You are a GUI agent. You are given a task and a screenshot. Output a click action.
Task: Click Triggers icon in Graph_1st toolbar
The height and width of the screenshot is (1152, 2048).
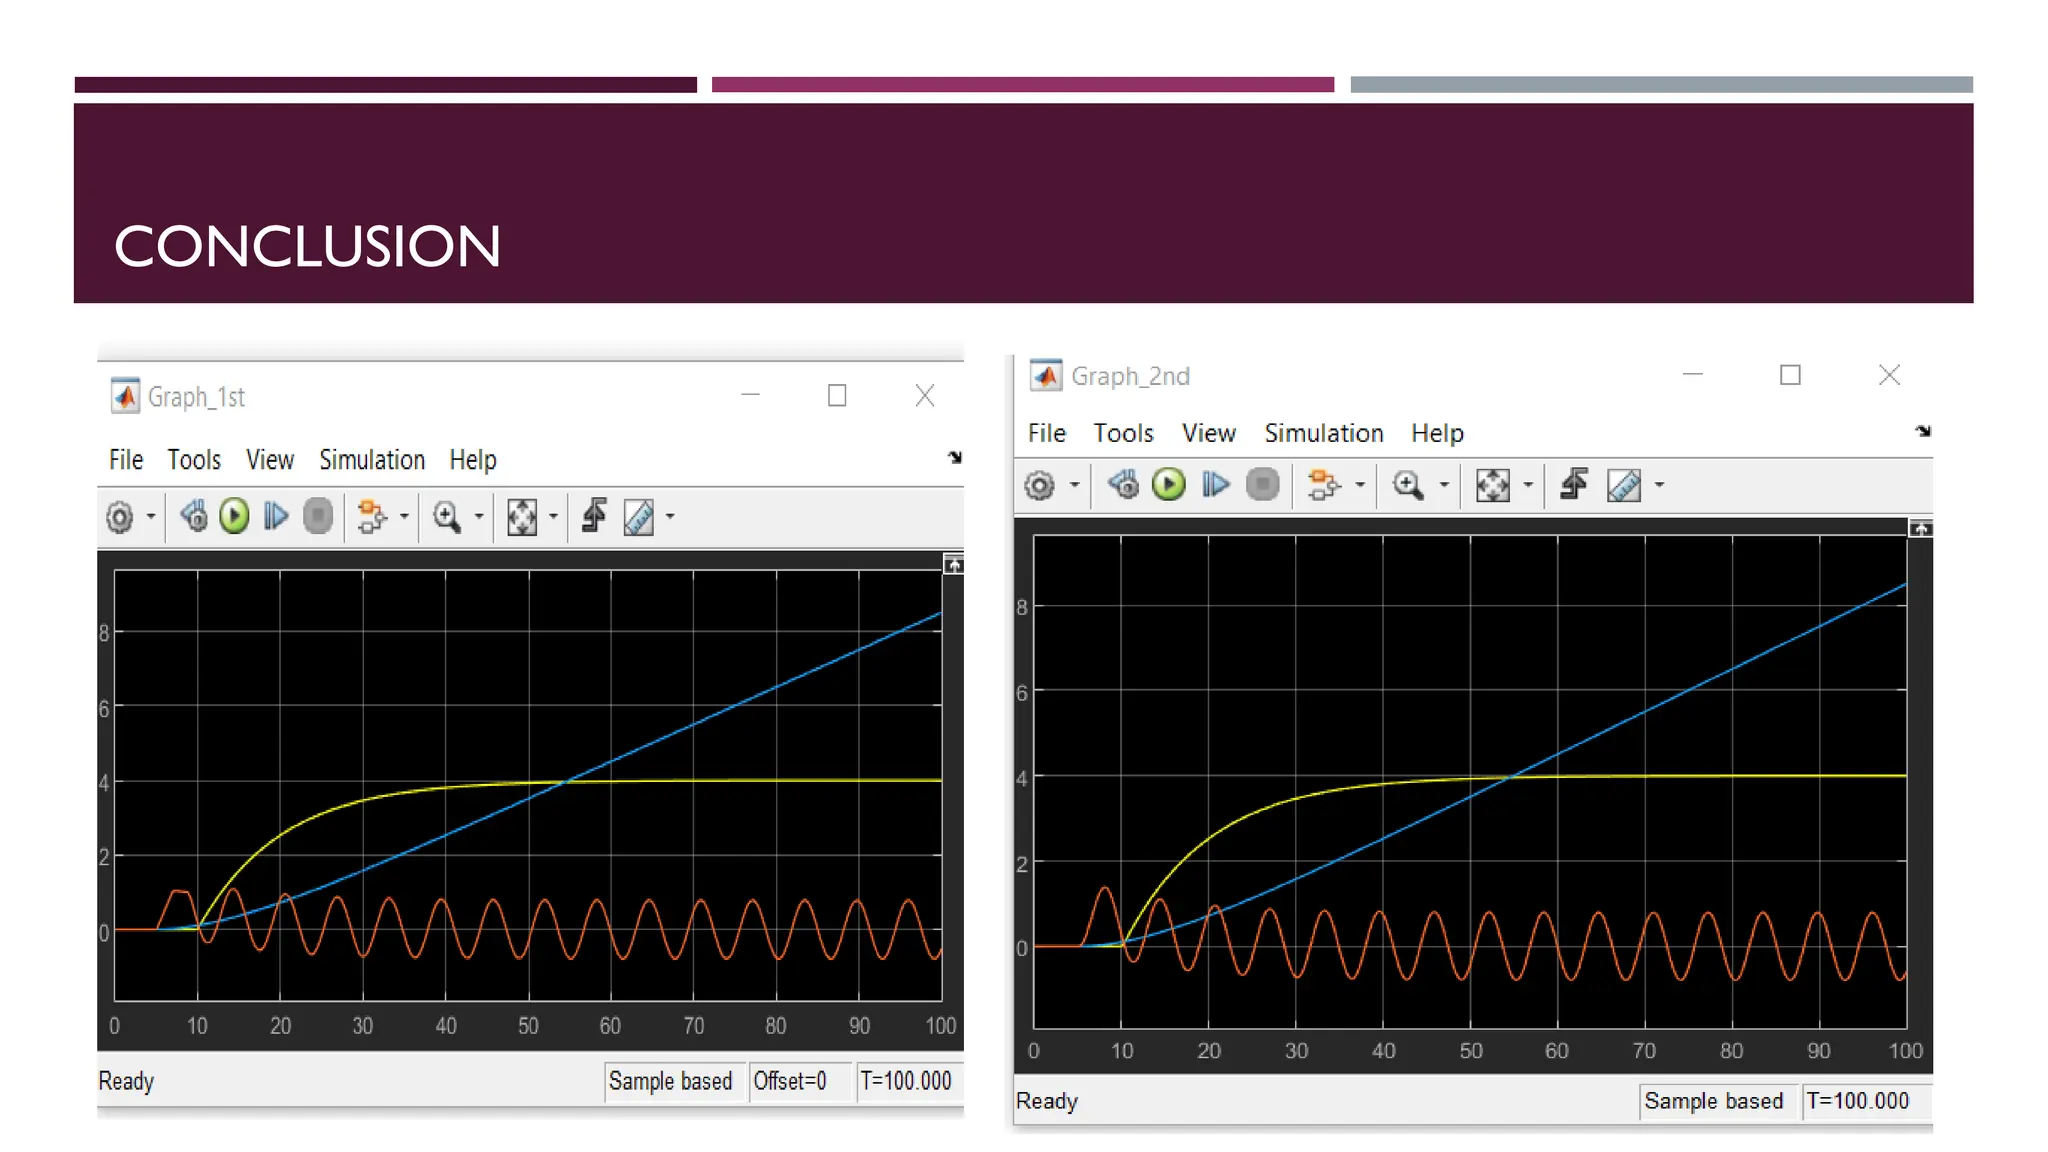594,516
